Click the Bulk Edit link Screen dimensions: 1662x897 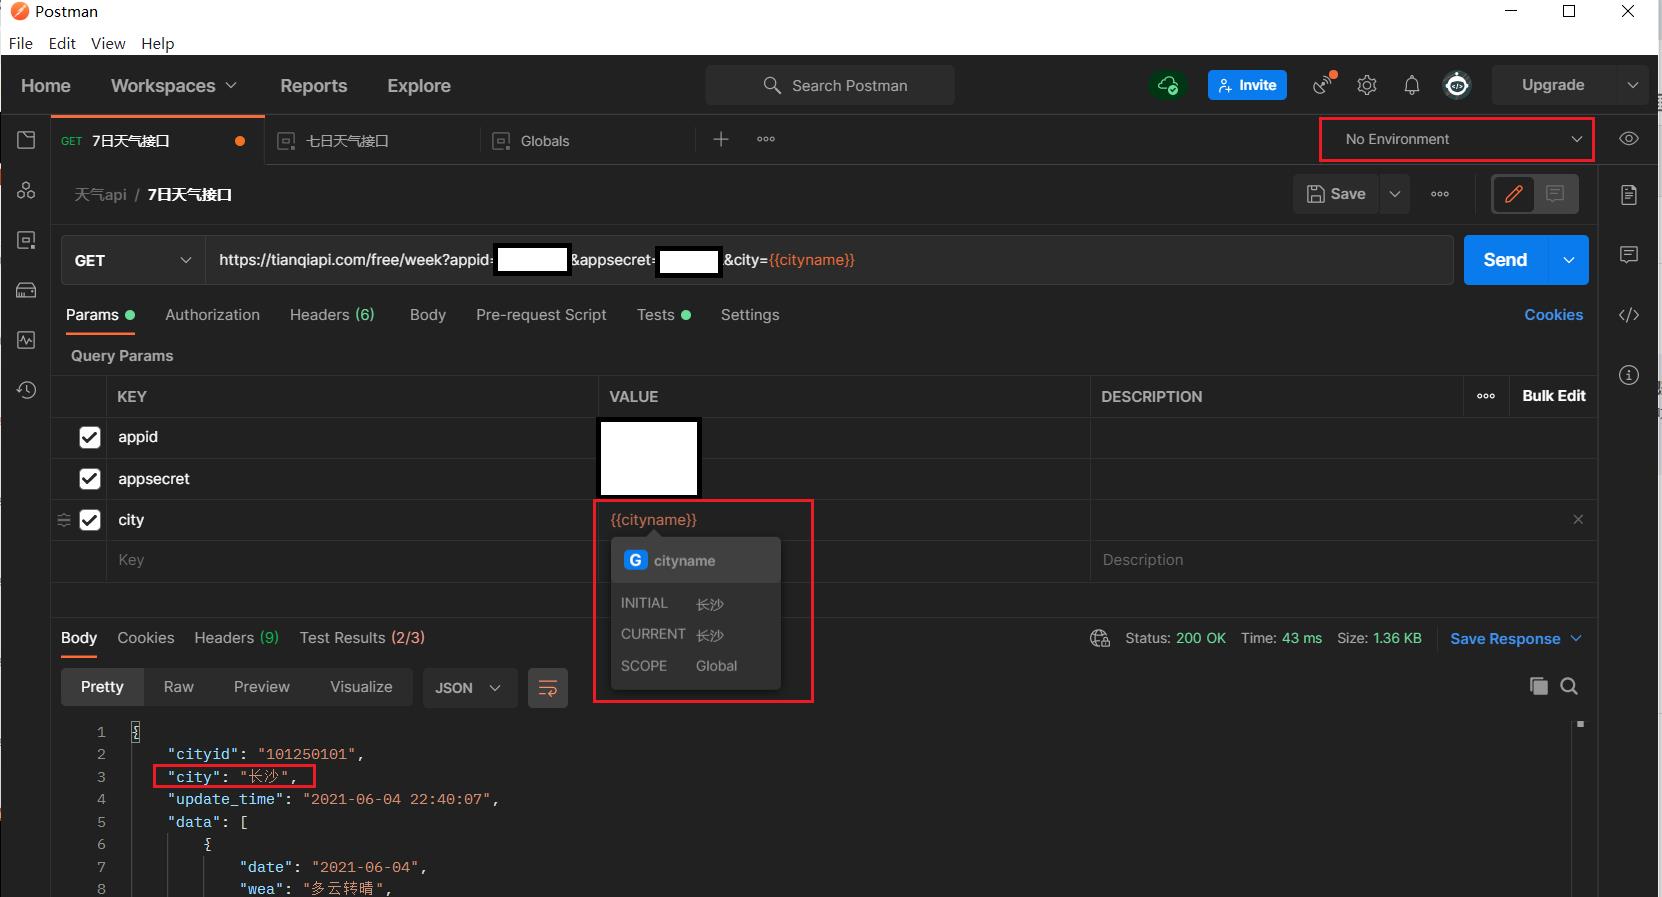point(1554,396)
